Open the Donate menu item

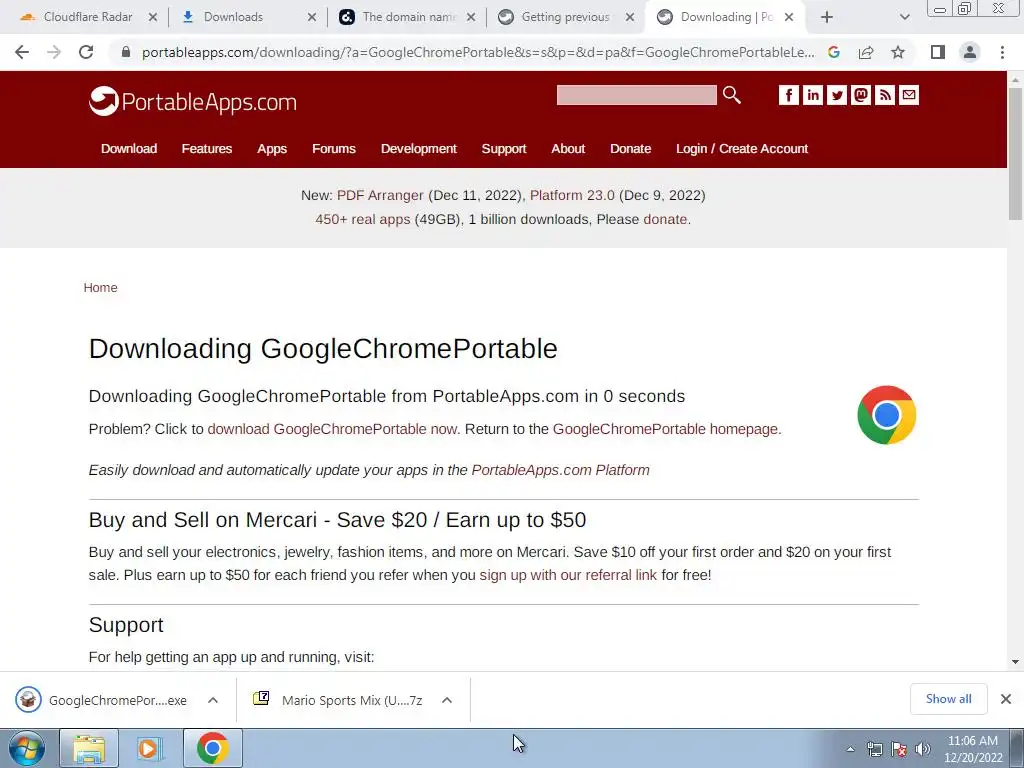630,149
